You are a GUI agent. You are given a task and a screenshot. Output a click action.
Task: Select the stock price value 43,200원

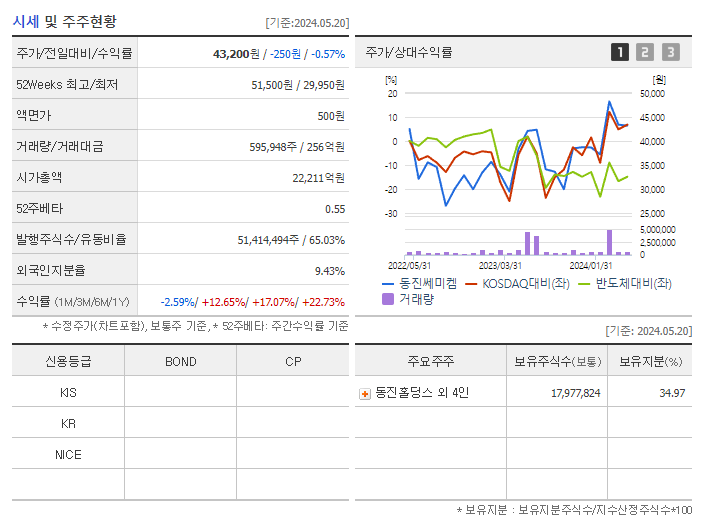pyautogui.click(x=236, y=54)
